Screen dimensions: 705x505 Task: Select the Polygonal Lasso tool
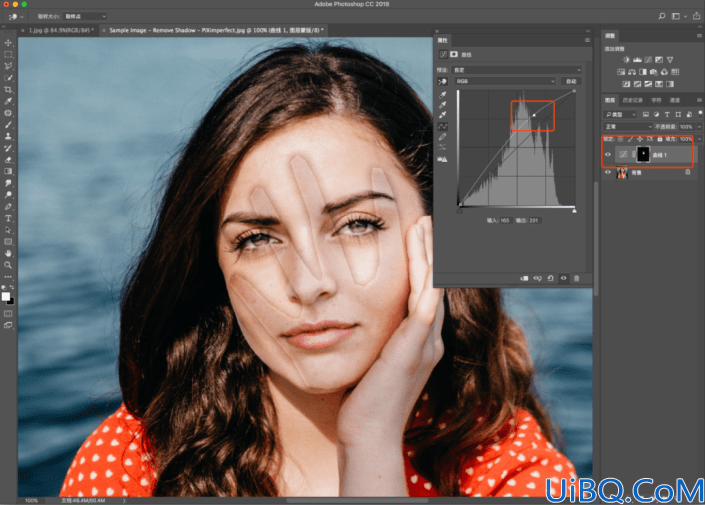(8, 66)
